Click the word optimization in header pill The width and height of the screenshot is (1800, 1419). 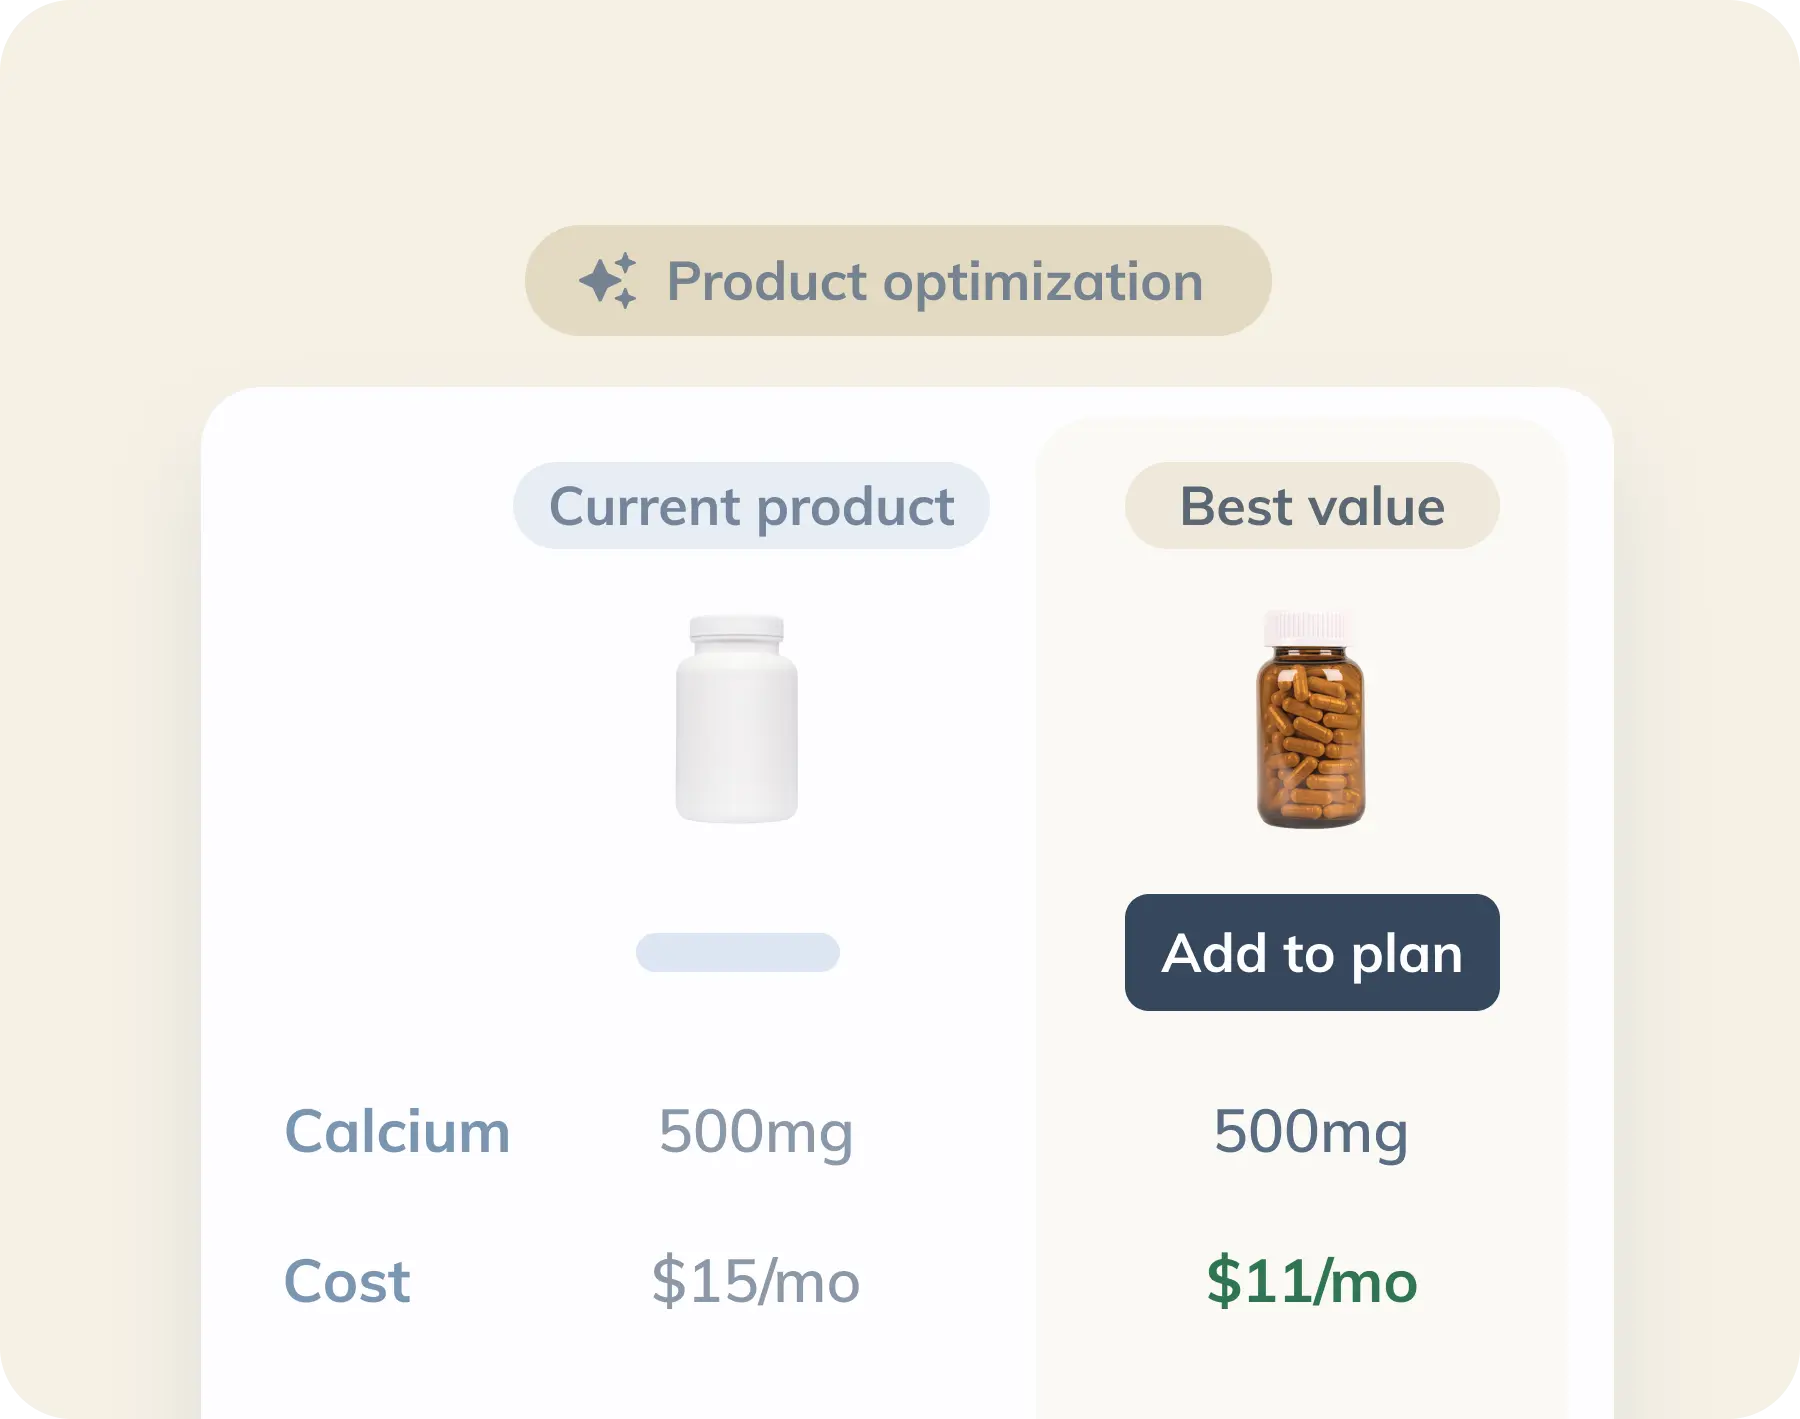[x=1042, y=281]
